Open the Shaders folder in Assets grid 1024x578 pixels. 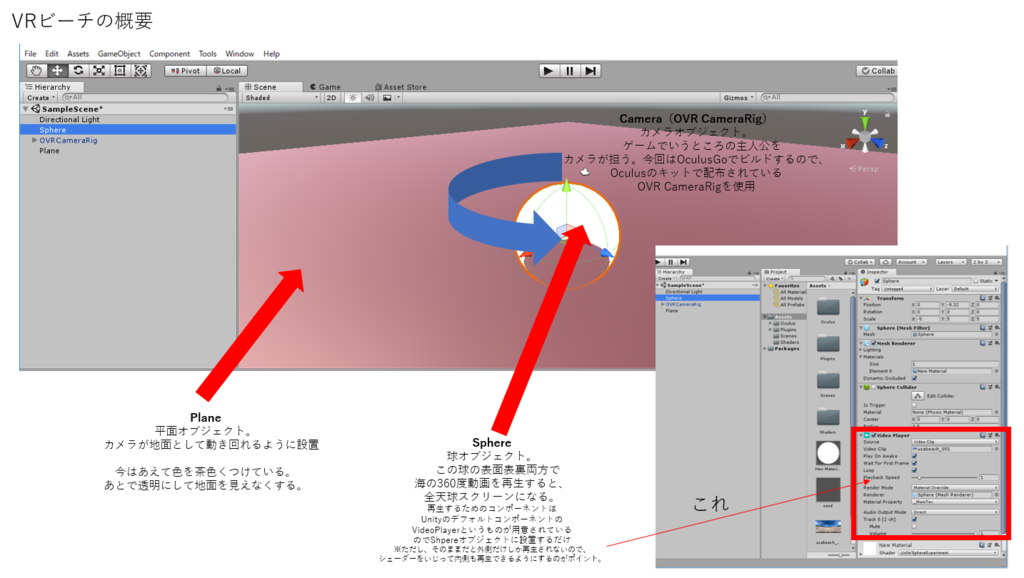[828, 418]
